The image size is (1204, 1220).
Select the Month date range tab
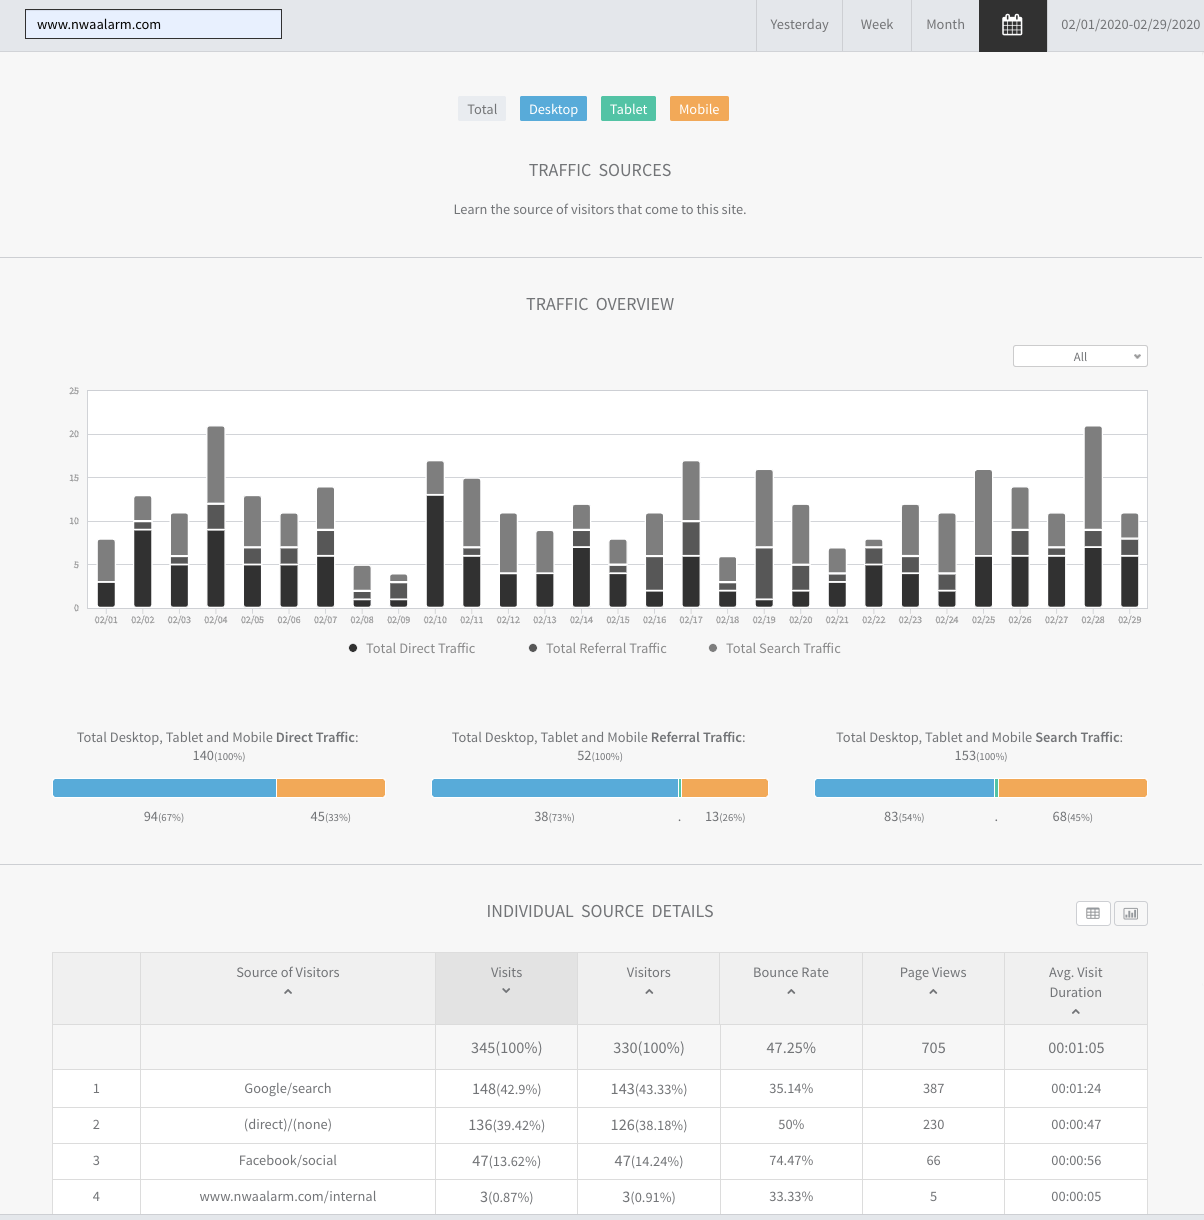point(945,25)
